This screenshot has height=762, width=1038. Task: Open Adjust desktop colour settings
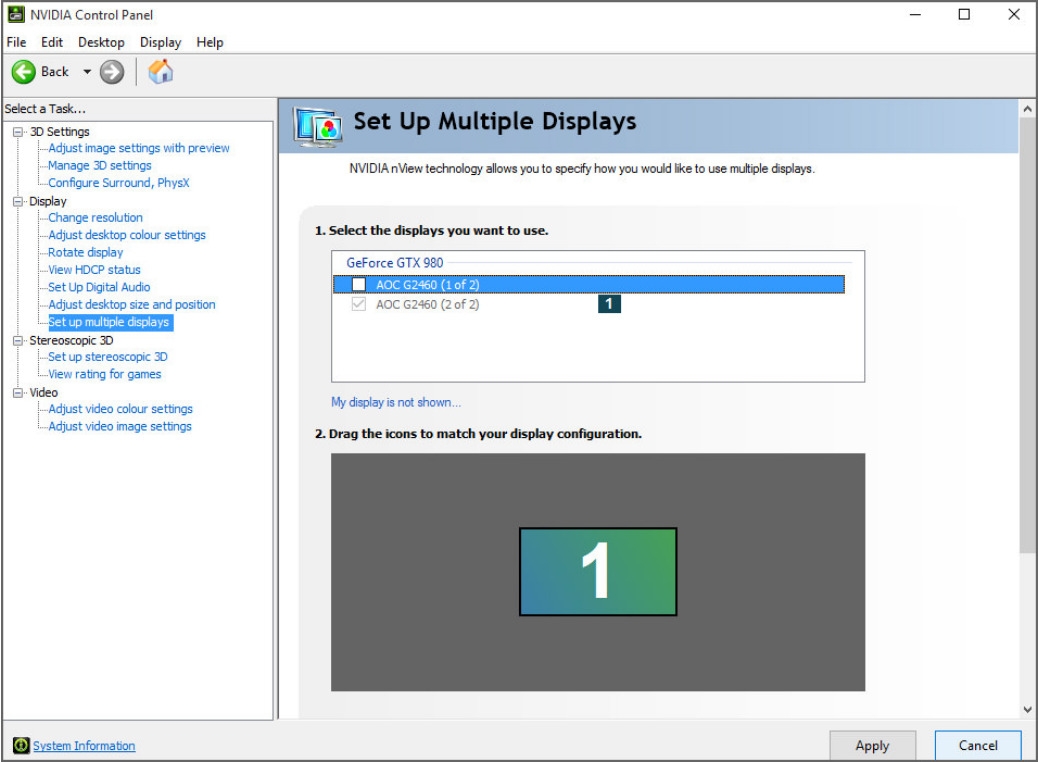[127, 234]
